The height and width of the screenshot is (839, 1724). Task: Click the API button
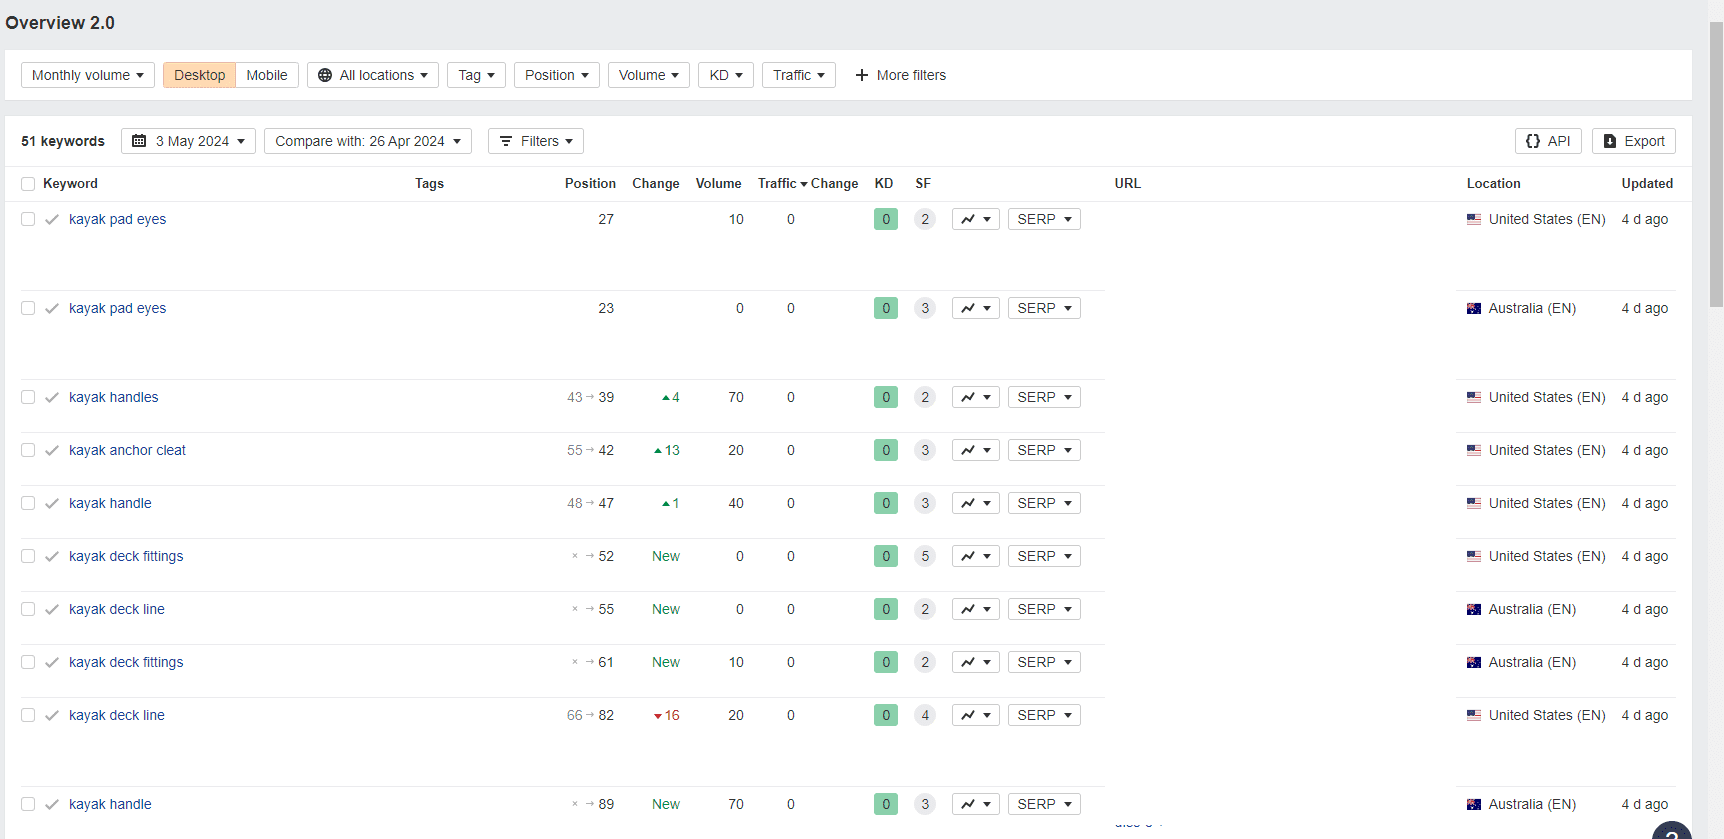[x=1548, y=141]
